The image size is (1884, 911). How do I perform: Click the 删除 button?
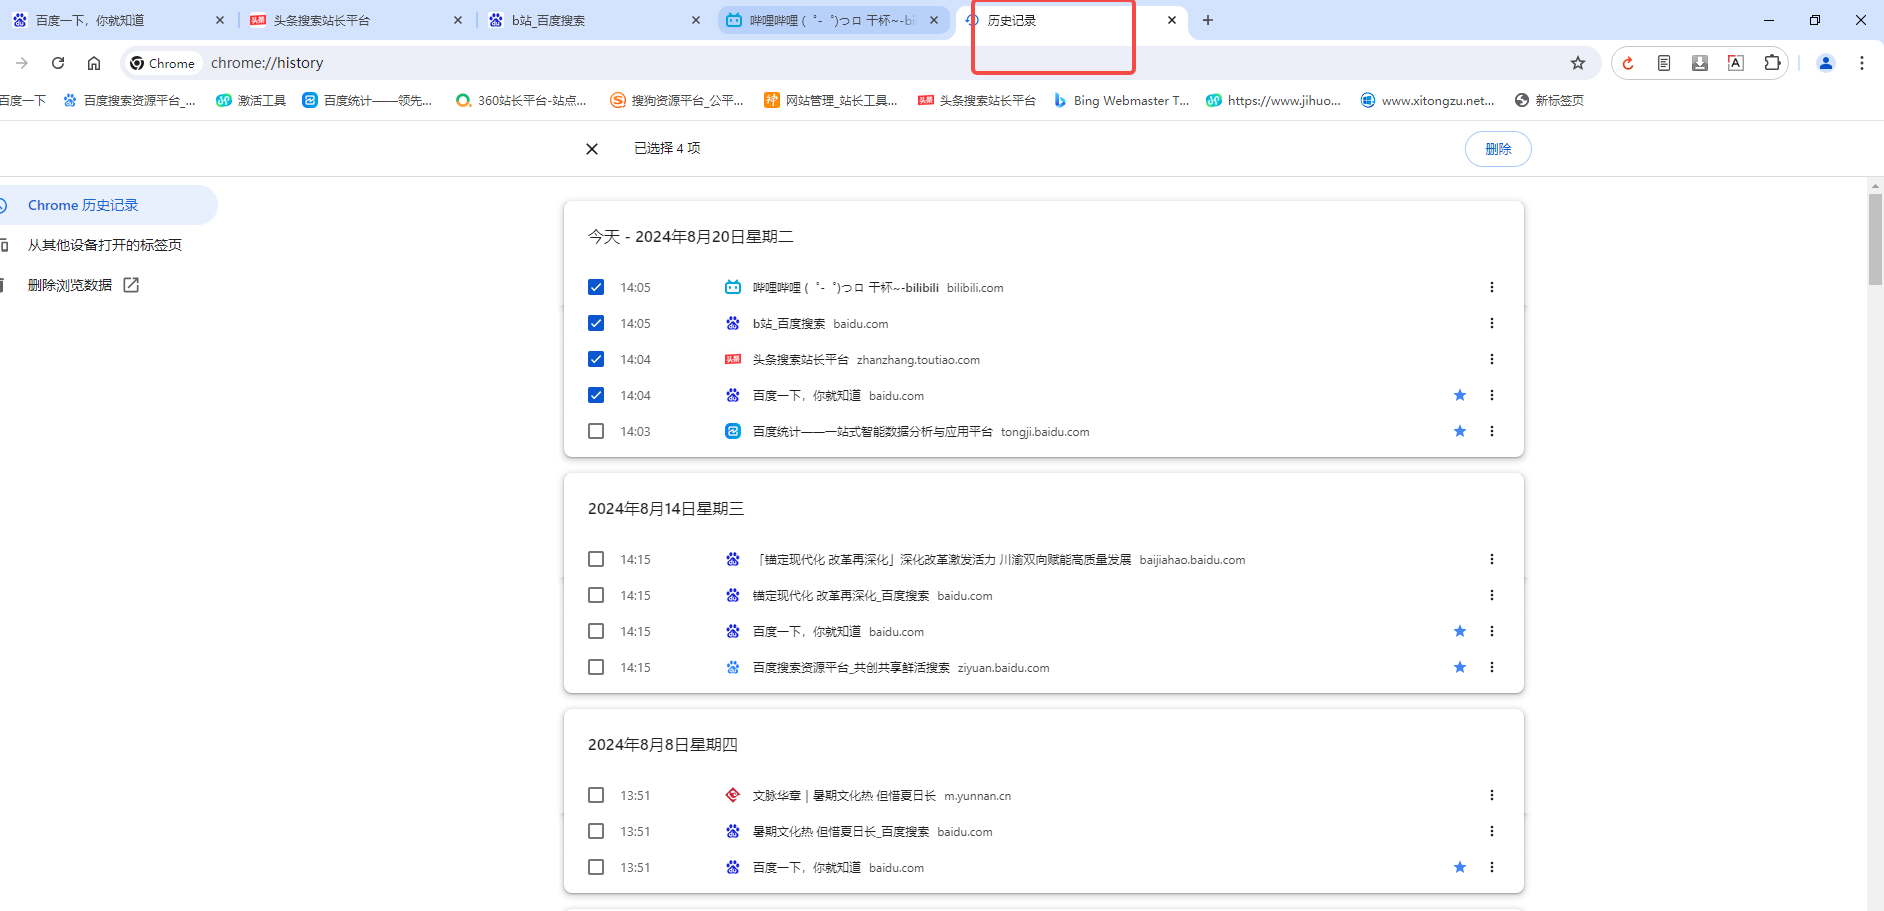[x=1498, y=149]
